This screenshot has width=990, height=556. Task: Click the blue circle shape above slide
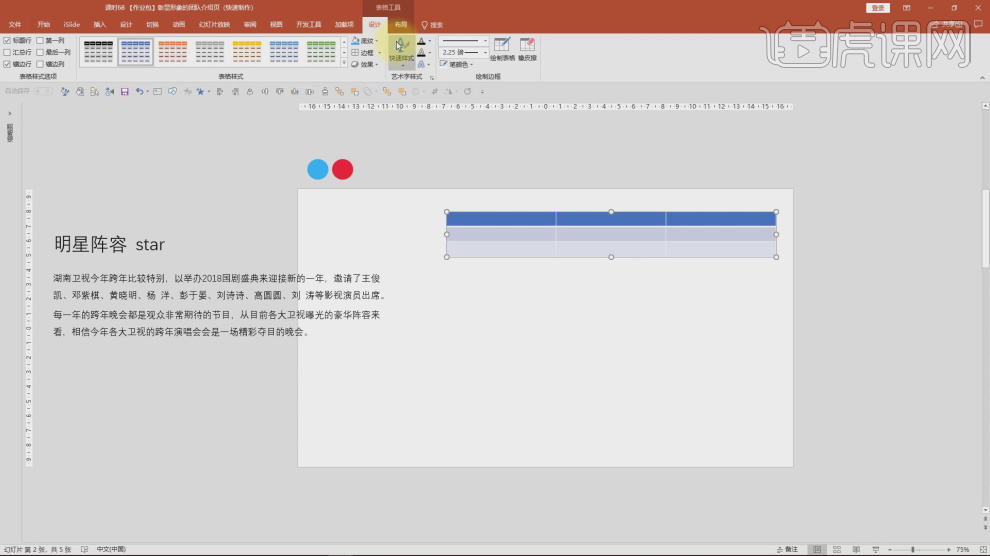click(318, 169)
